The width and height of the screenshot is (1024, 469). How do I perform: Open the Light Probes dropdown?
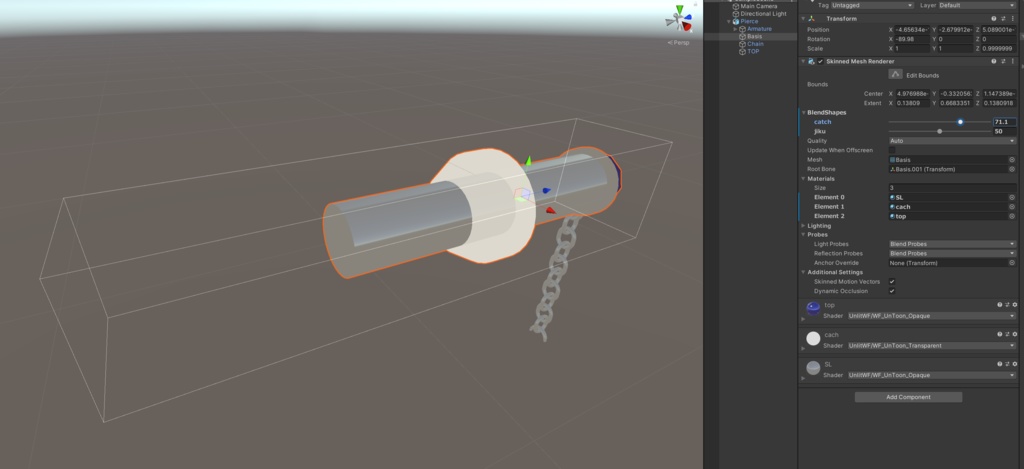coord(952,244)
